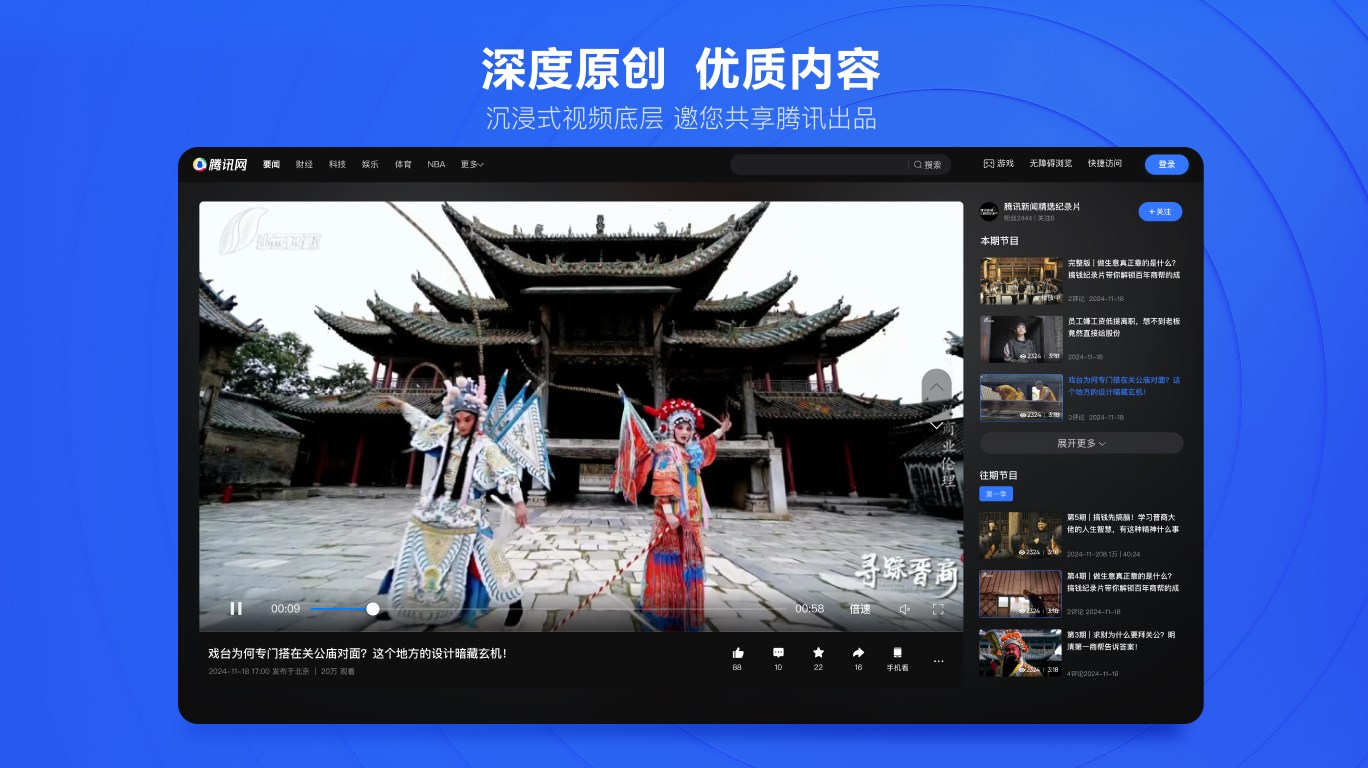Share the video with the arrow icon
The image size is (1368, 768).
tap(858, 653)
